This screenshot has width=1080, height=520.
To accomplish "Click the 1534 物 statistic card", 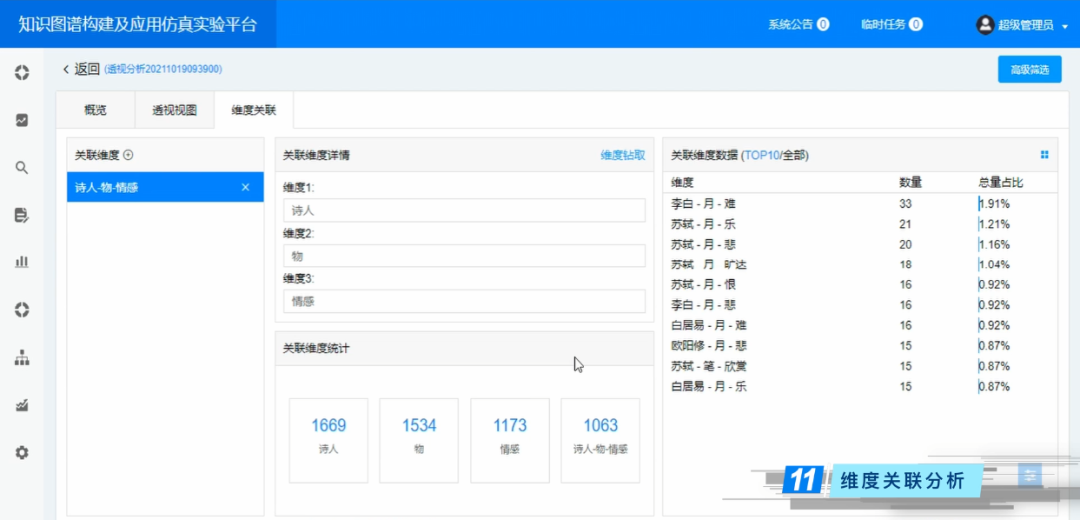I will 419,440.
